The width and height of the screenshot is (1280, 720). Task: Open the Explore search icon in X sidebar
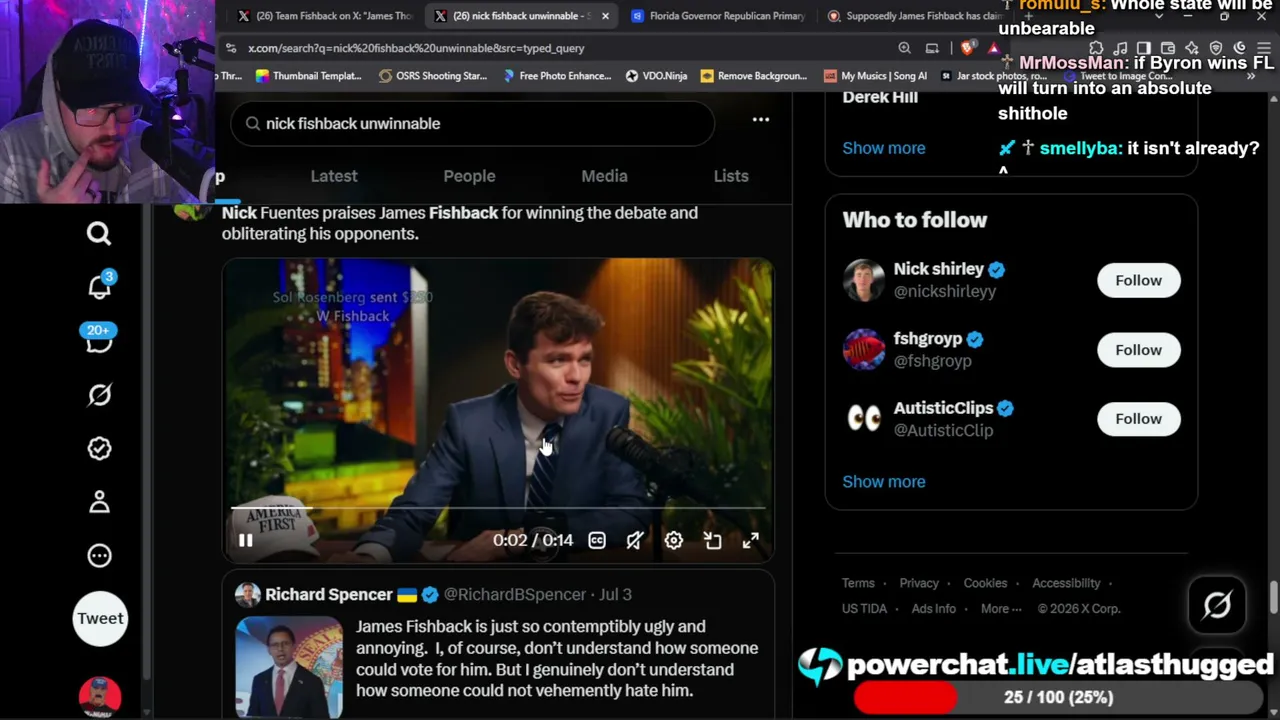[x=99, y=234]
